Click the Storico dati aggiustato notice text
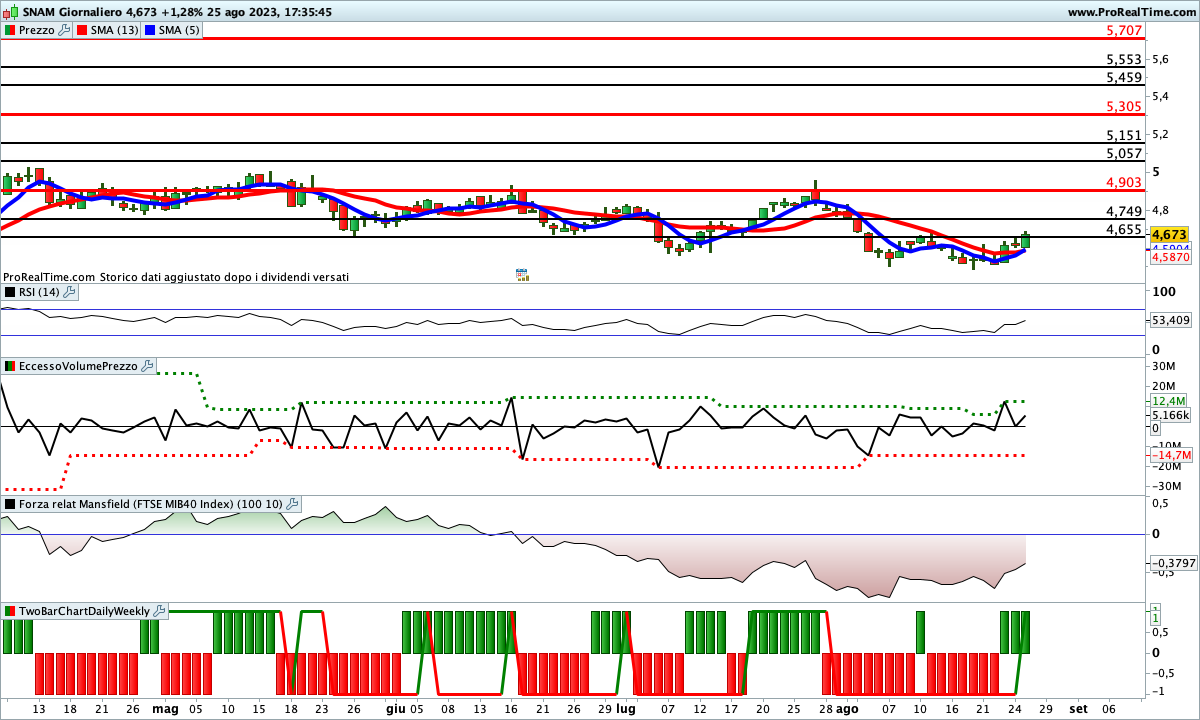The width and height of the screenshot is (1200, 720). coord(225,277)
